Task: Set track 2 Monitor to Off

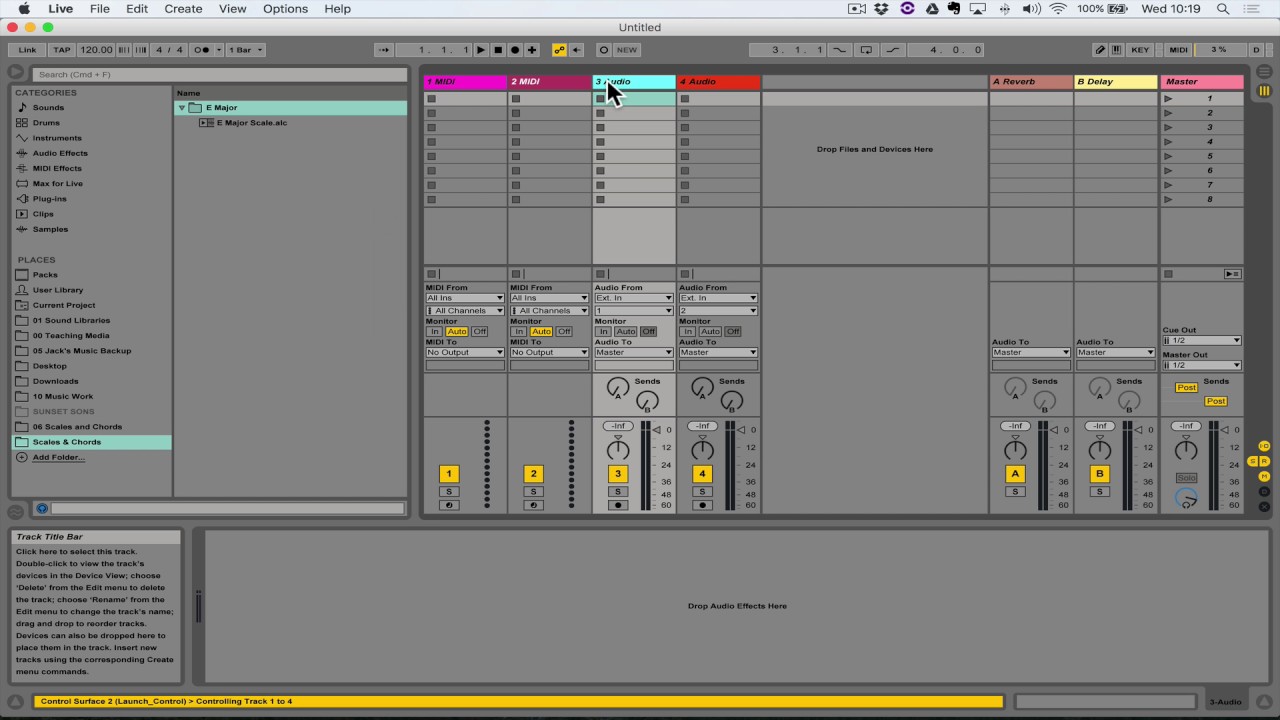Action: click(564, 331)
